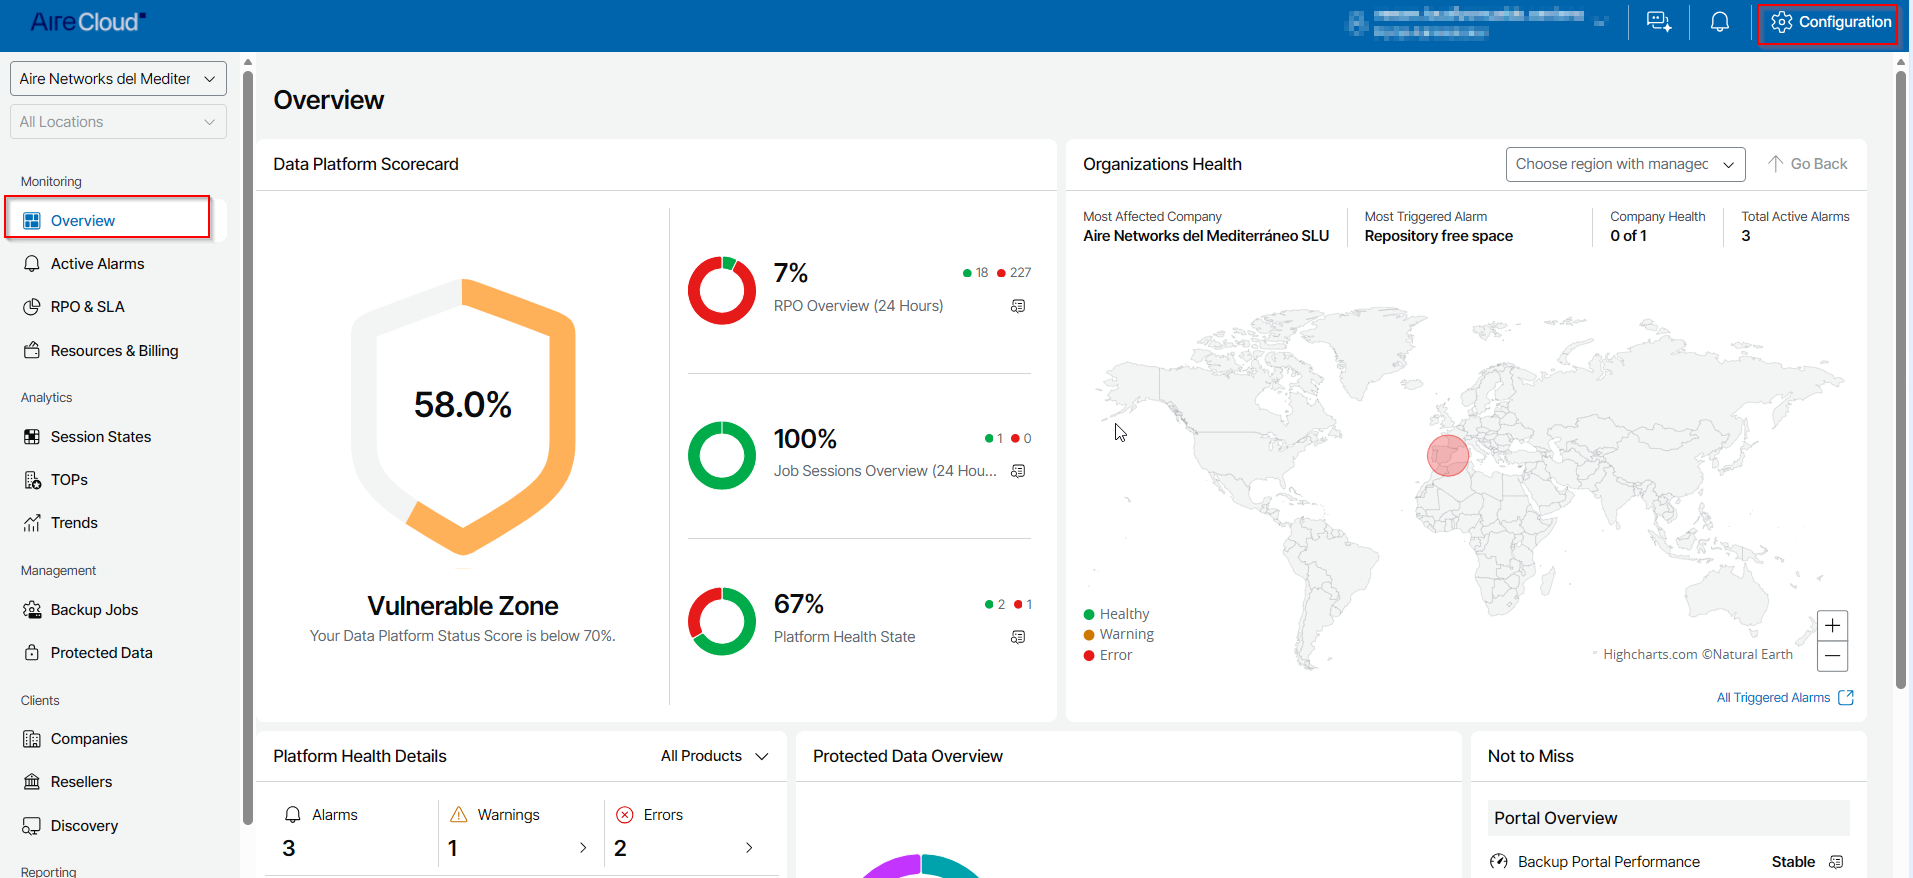
Task: Click the Configuration button label
Action: pyautogui.click(x=1845, y=22)
